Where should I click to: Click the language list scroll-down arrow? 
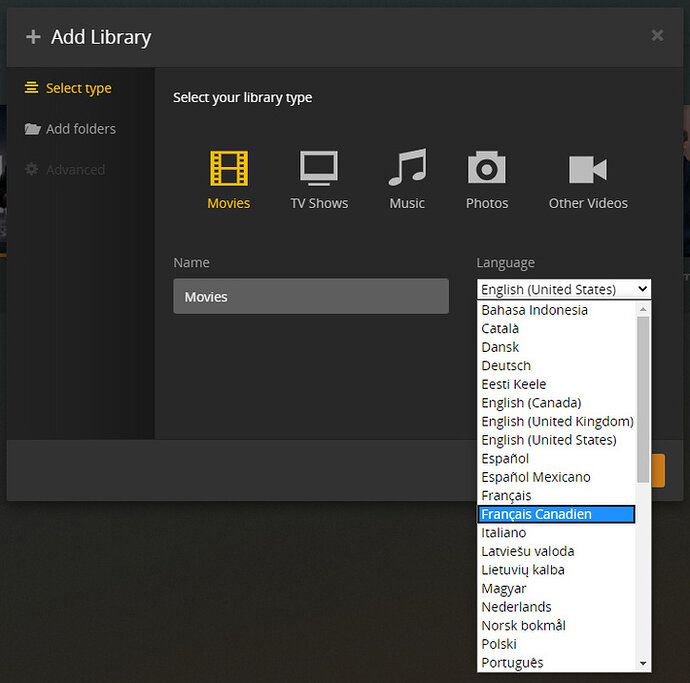[x=643, y=663]
